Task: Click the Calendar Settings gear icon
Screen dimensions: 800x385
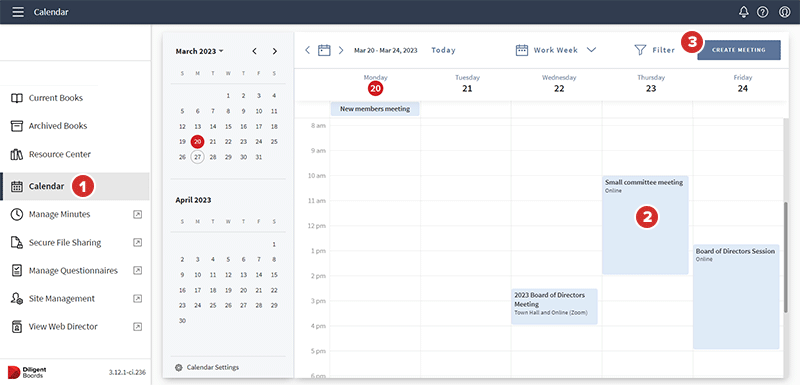Action: (179, 367)
